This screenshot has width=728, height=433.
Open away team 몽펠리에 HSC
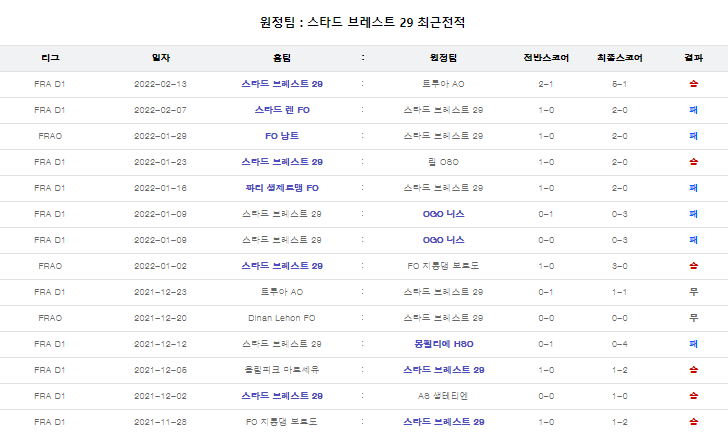pos(443,344)
